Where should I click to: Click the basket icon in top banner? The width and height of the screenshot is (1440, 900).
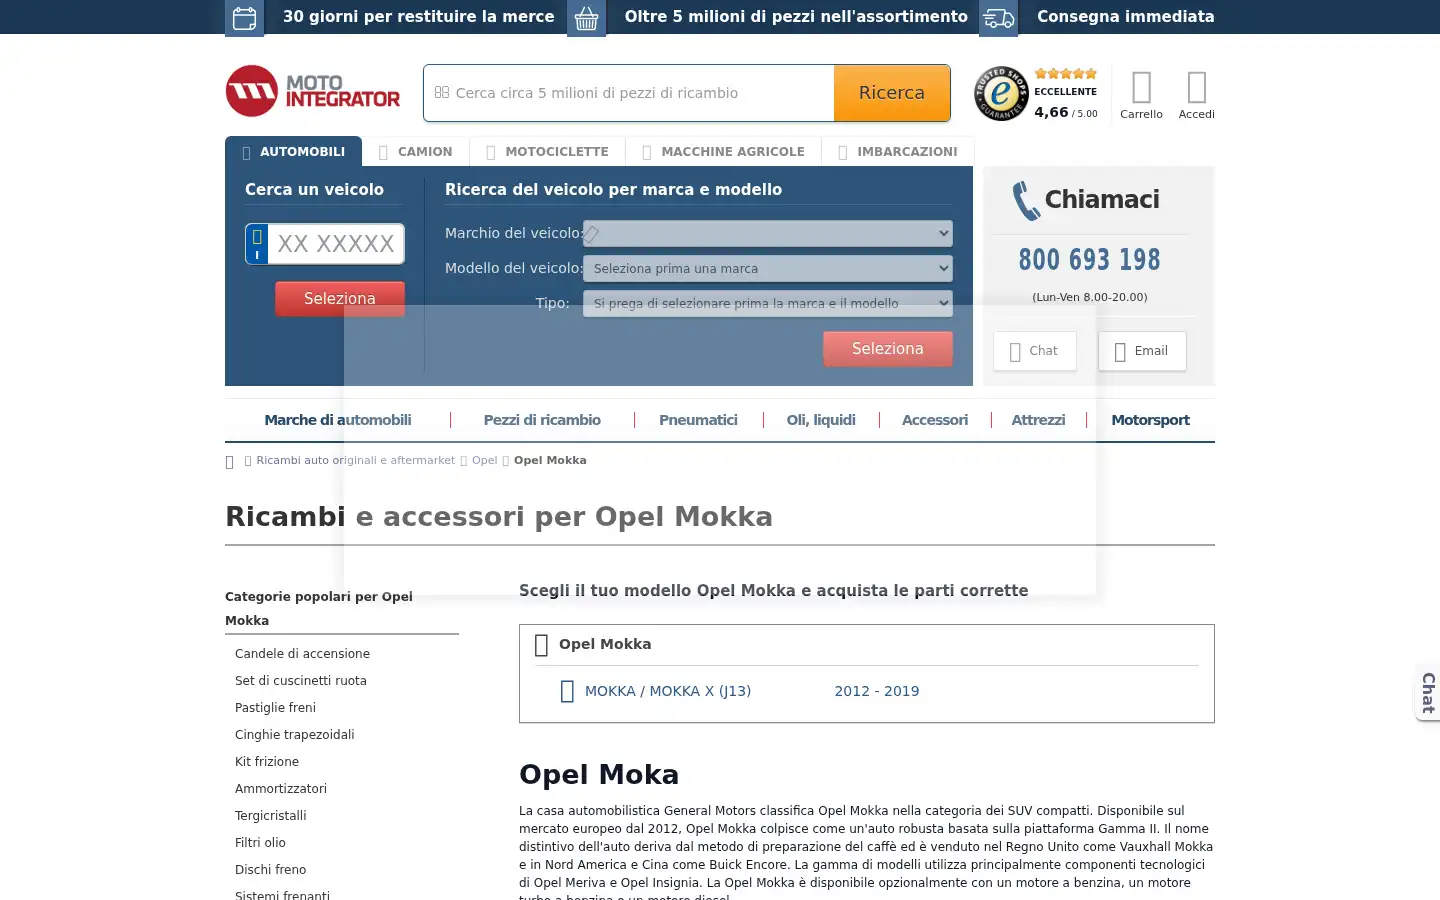pos(586,18)
